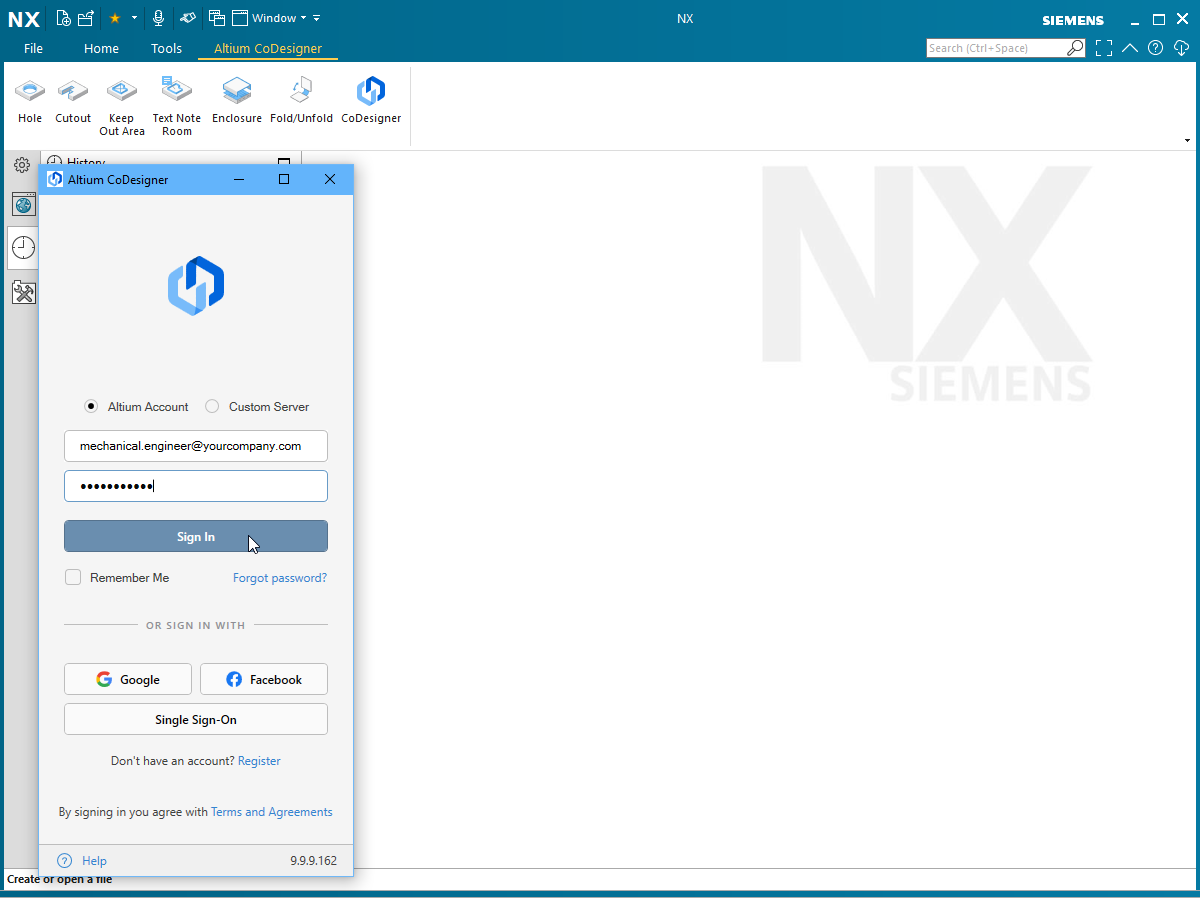Open the Window dropdown menu
The height and width of the screenshot is (898, 1200).
click(270, 18)
